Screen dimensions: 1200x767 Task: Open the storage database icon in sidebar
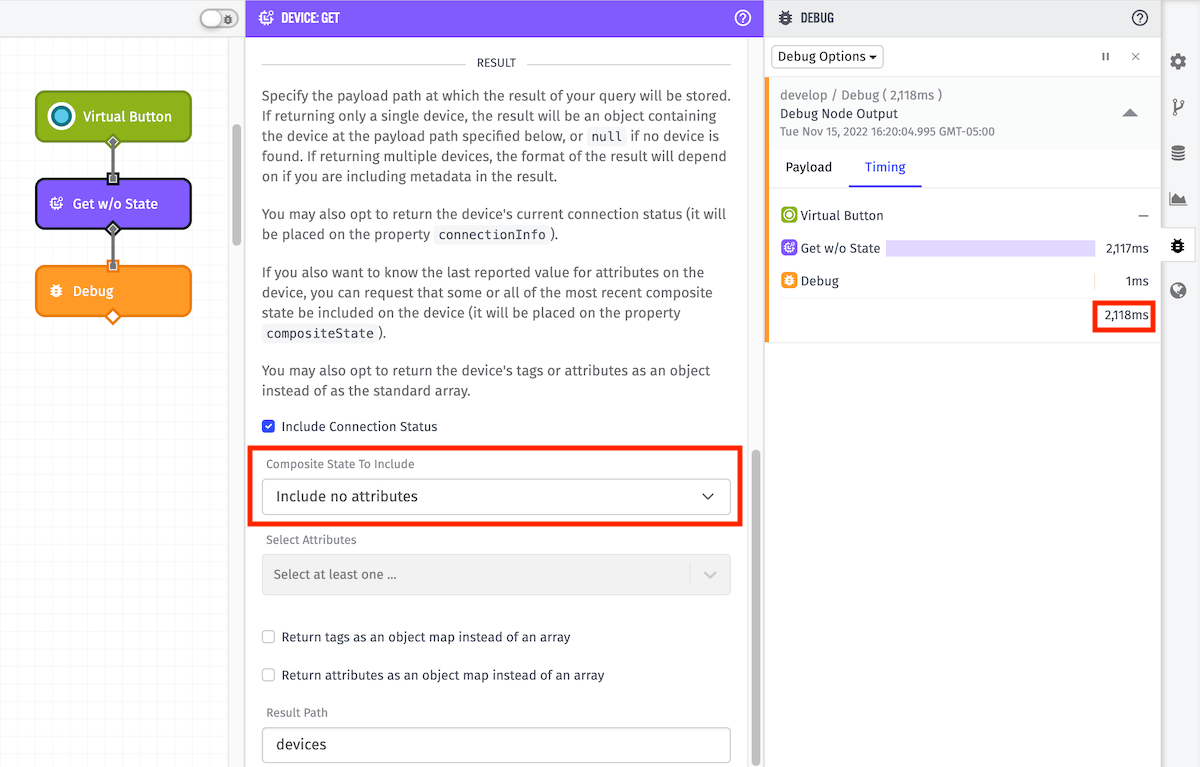(1178, 153)
